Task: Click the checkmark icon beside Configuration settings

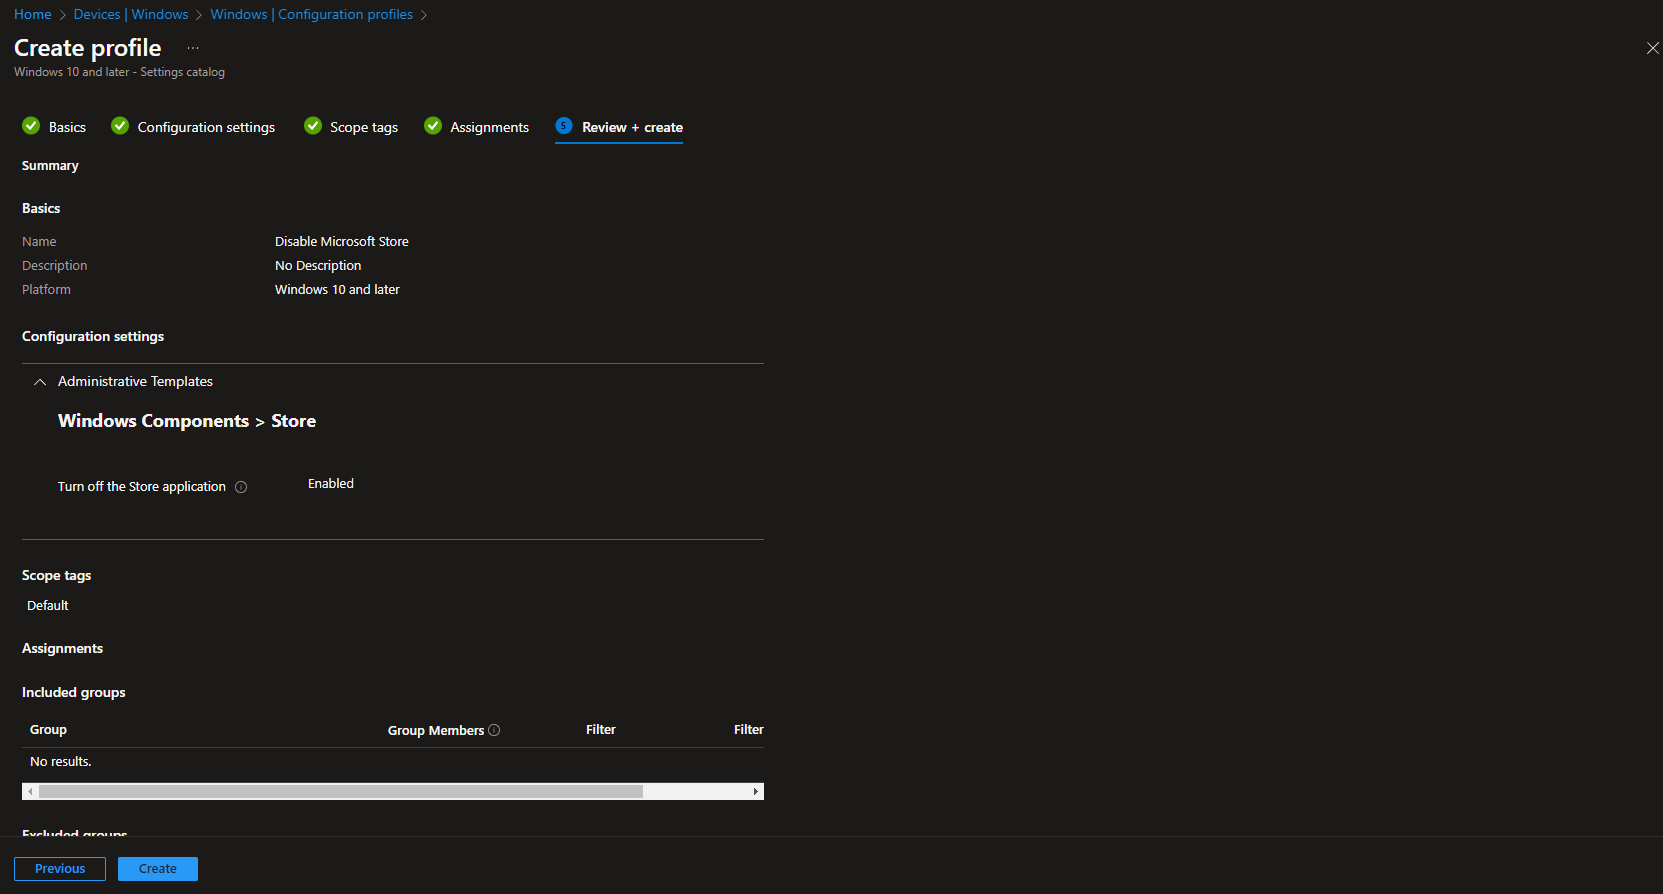Action: click(120, 125)
